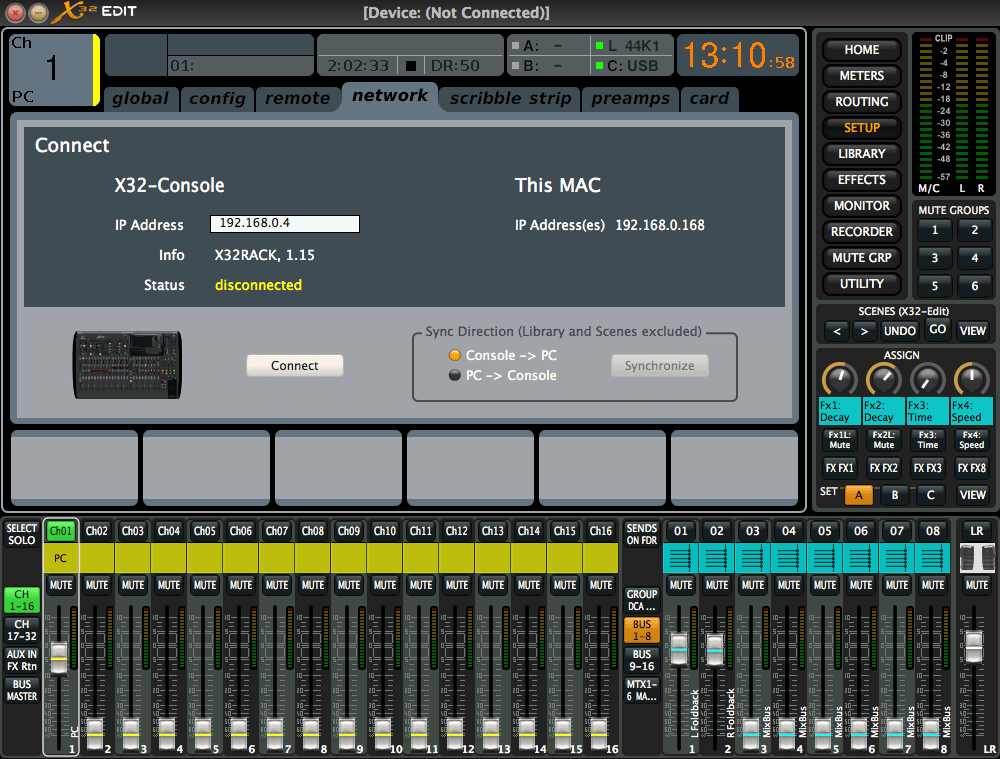Mute channel Ch02
This screenshot has width=1000, height=759.
(97, 585)
